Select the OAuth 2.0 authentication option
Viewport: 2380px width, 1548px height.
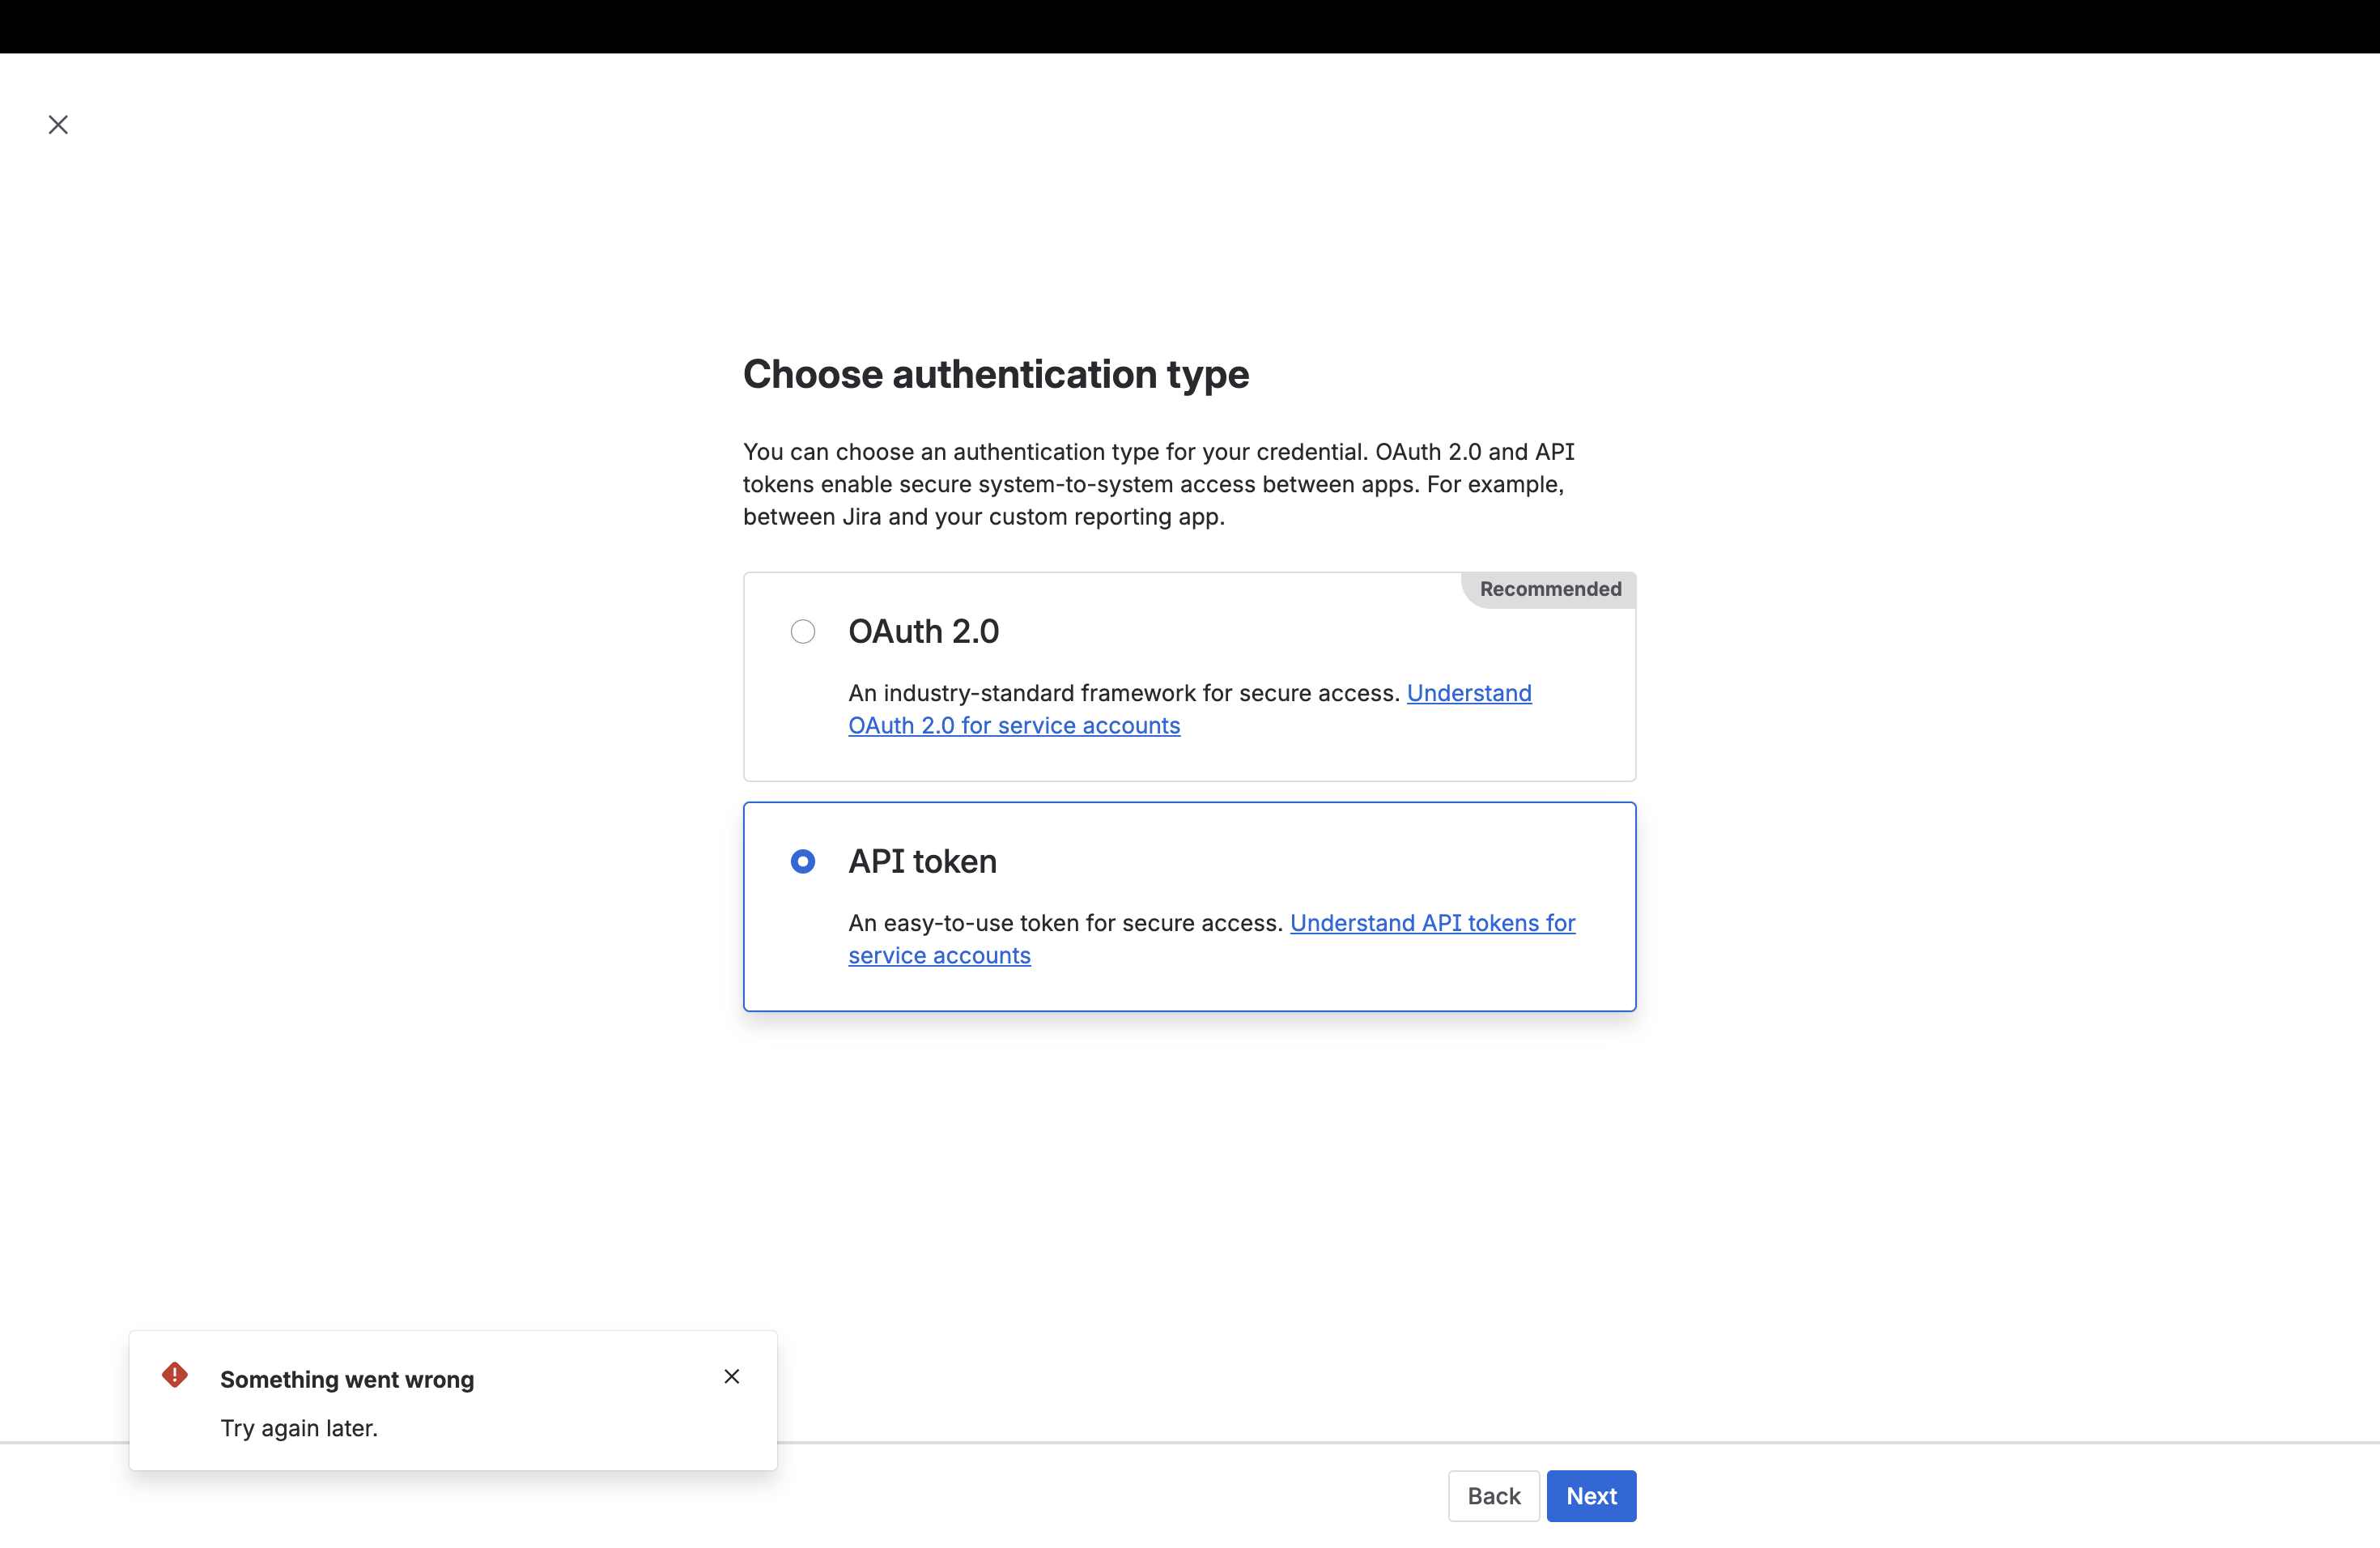(802, 631)
